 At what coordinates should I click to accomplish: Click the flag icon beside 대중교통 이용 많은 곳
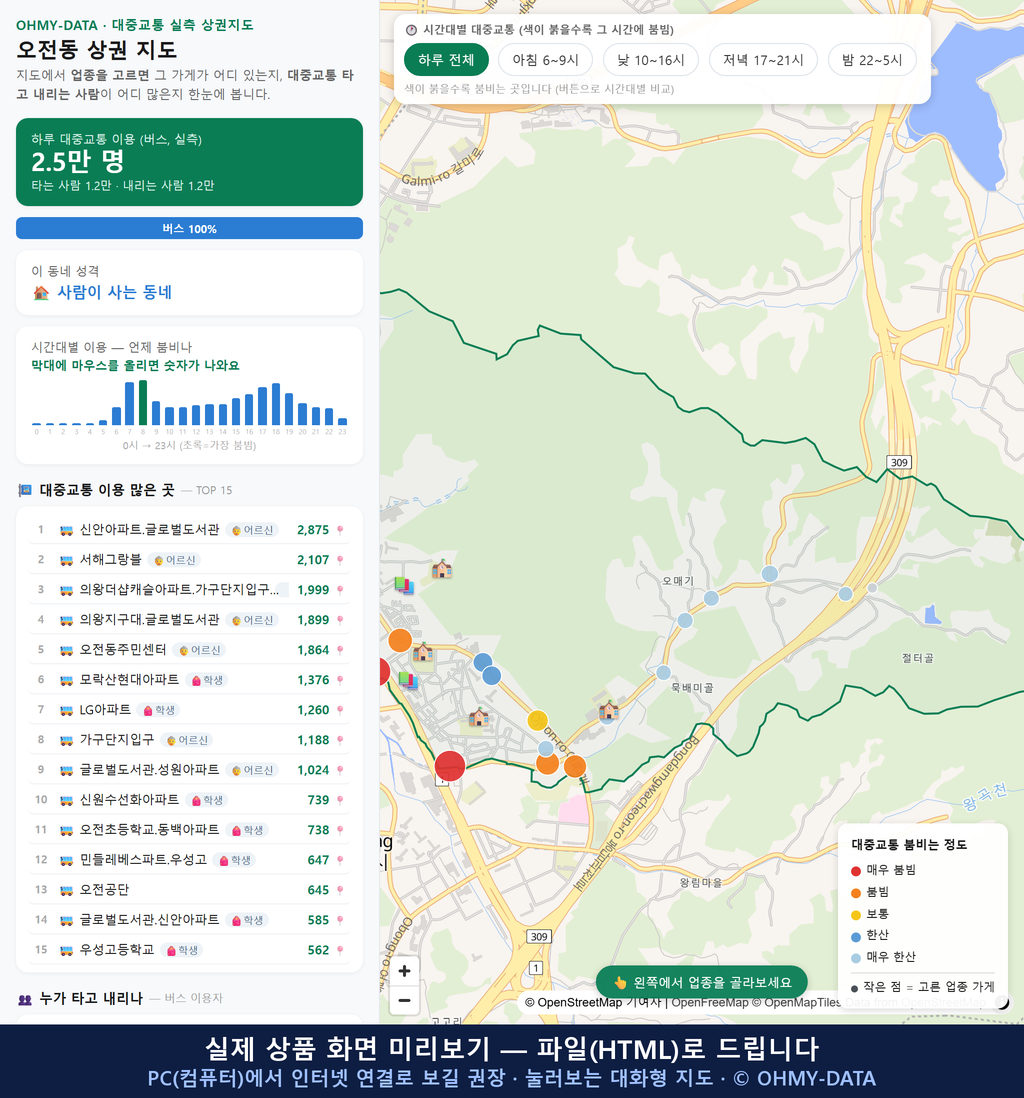25,490
